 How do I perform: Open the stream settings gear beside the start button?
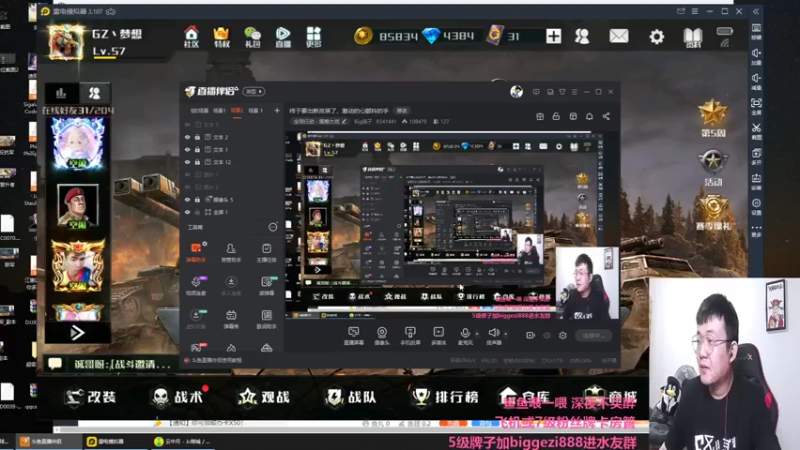pyautogui.click(x=563, y=335)
